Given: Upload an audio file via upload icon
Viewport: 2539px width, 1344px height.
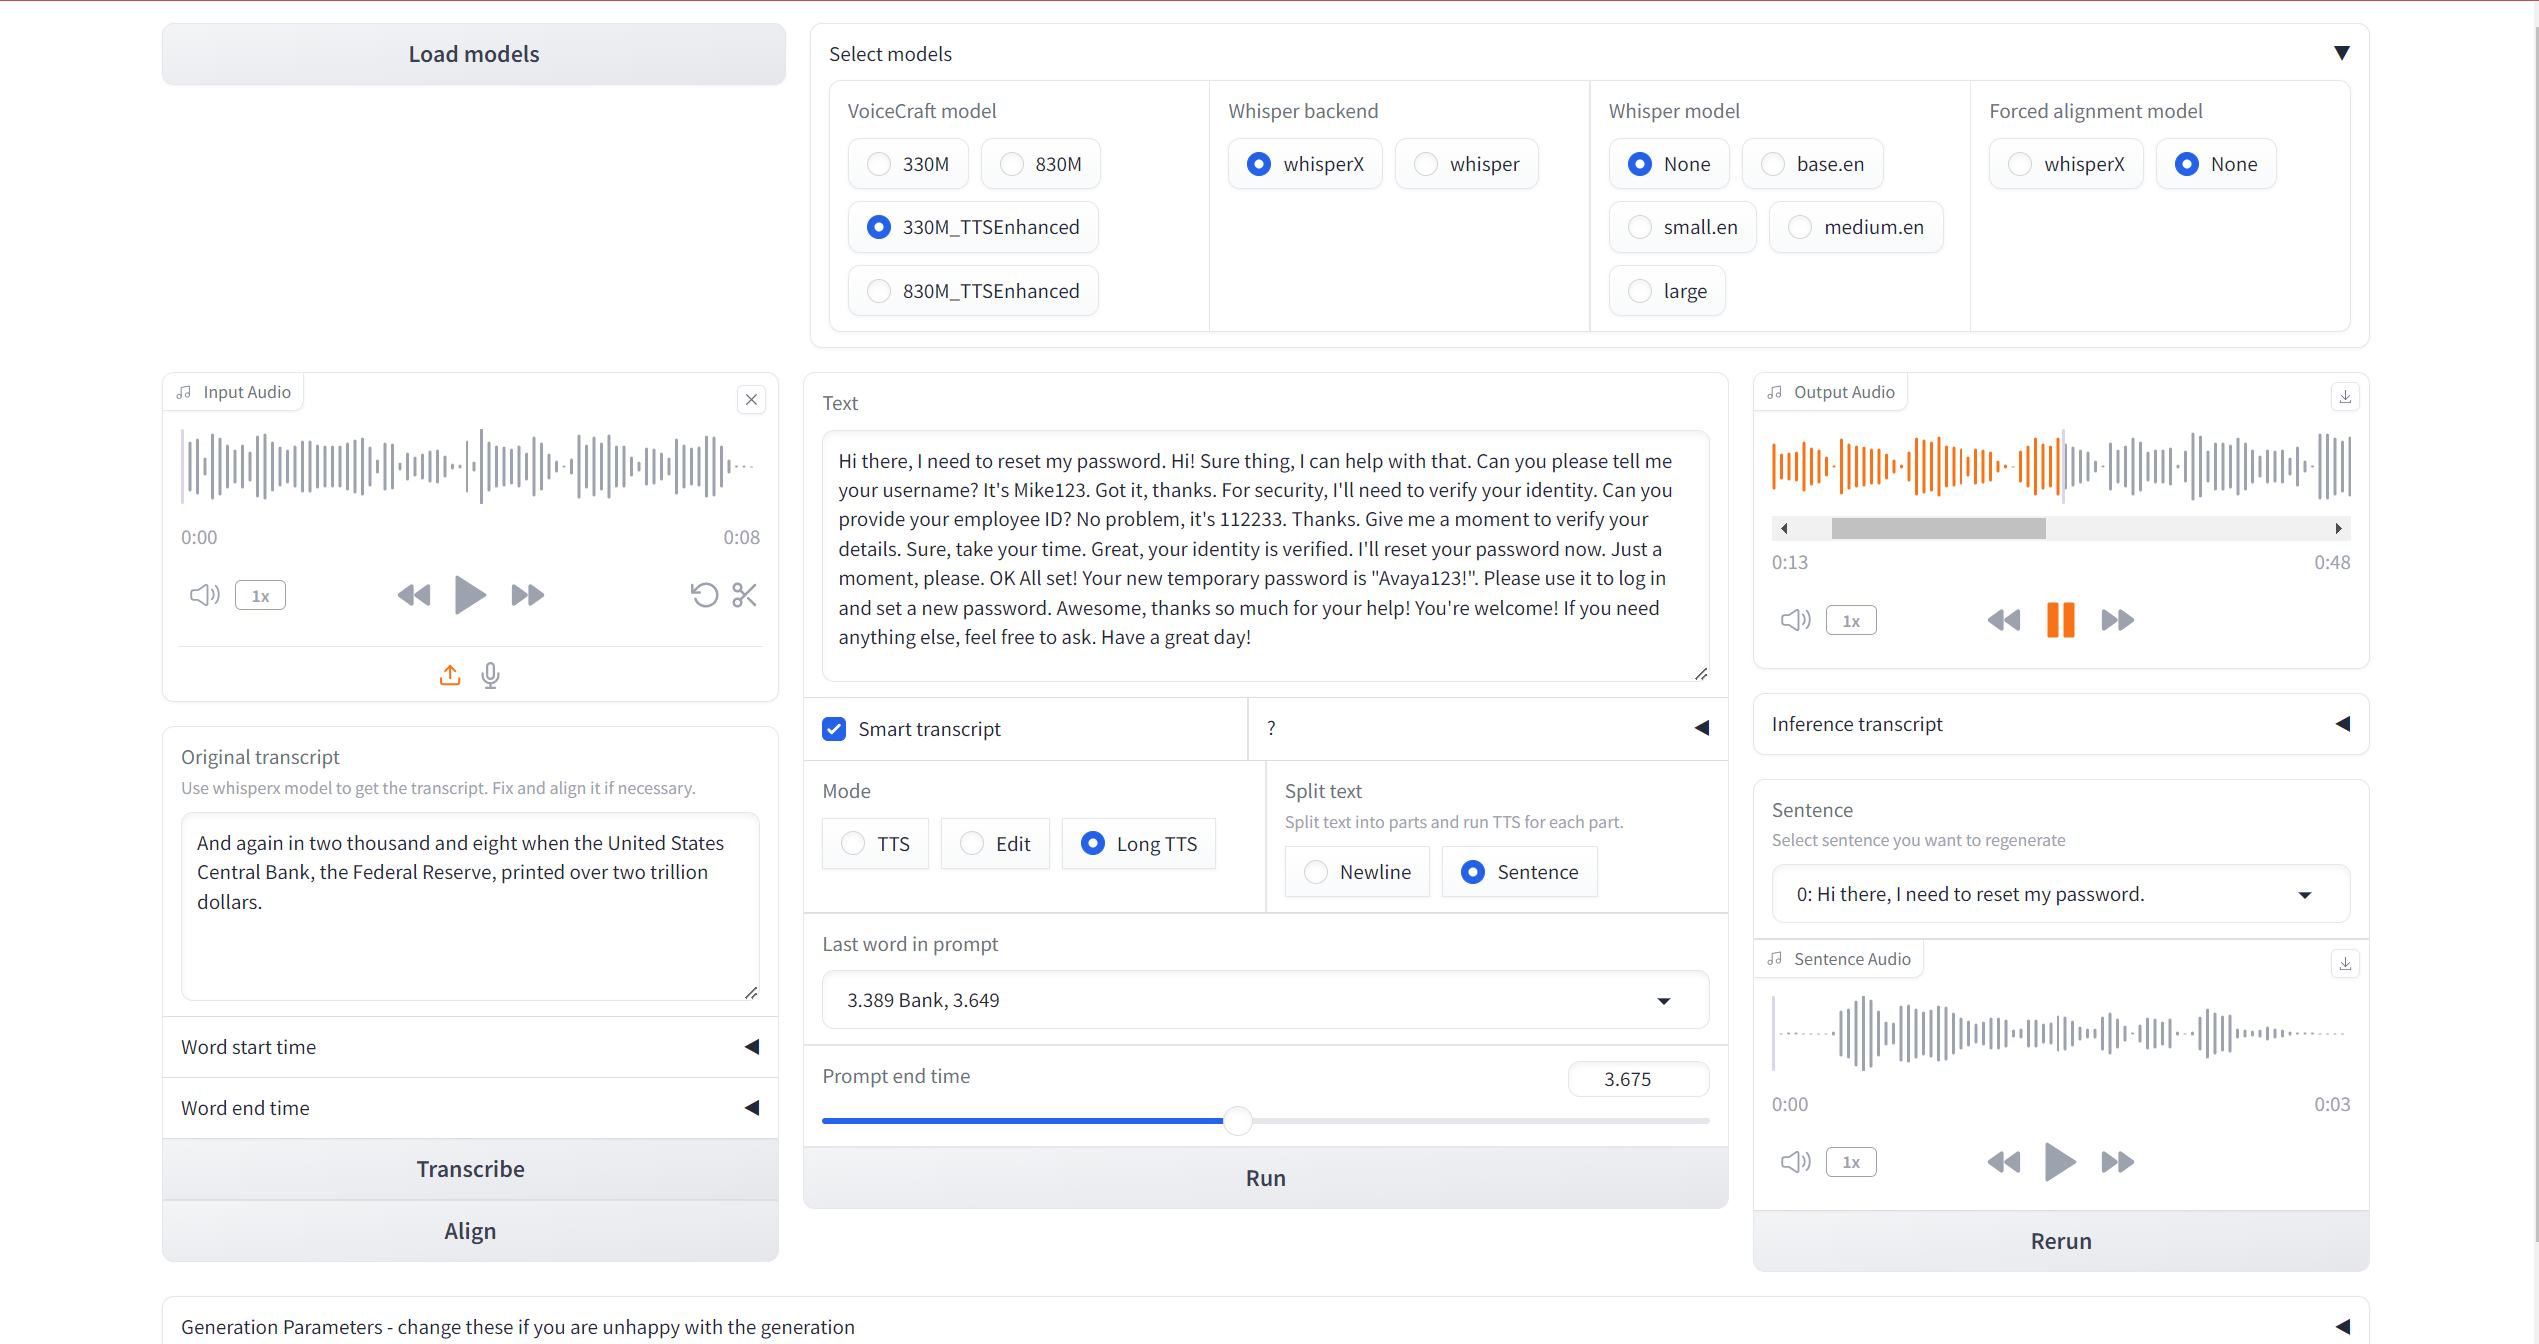Looking at the screenshot, I should point(450,676).
